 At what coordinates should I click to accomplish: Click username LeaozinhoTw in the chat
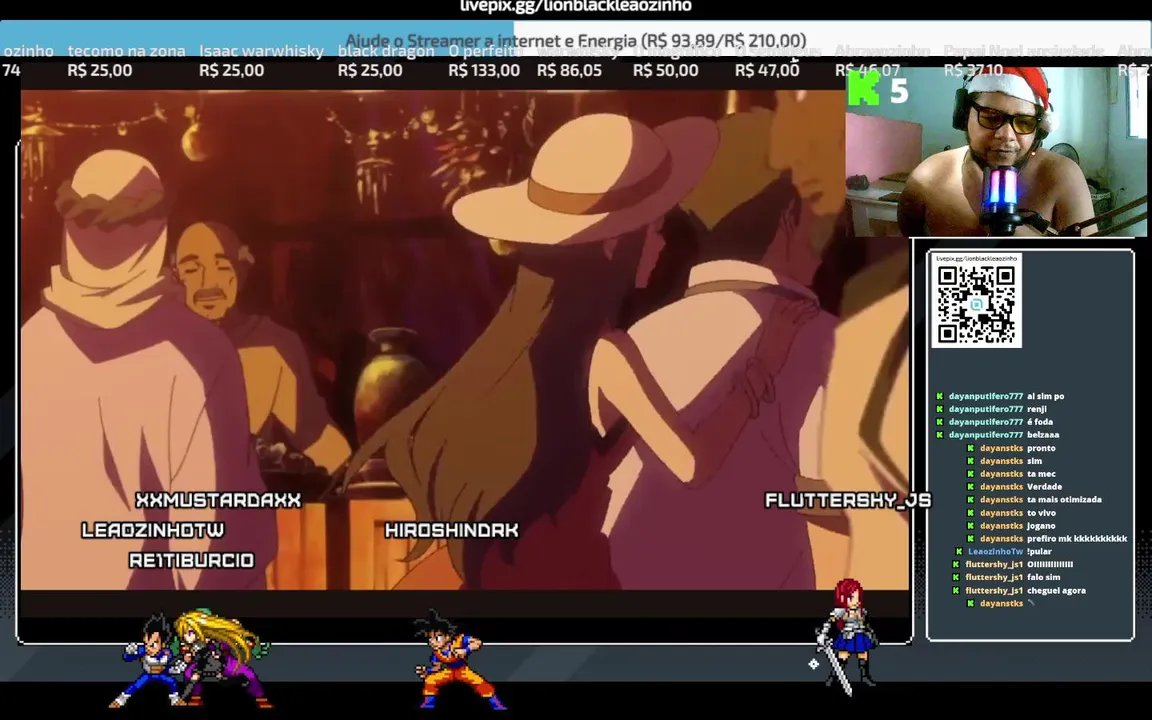pyautogui.click(x=996, y=552)
